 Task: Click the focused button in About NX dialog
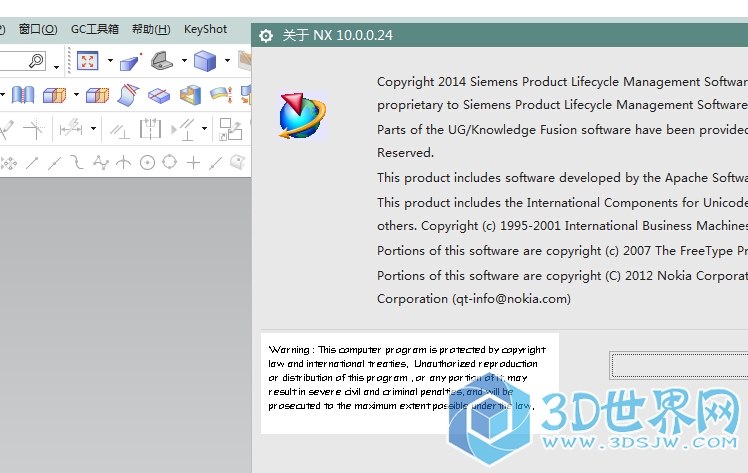tap(679, 366)
